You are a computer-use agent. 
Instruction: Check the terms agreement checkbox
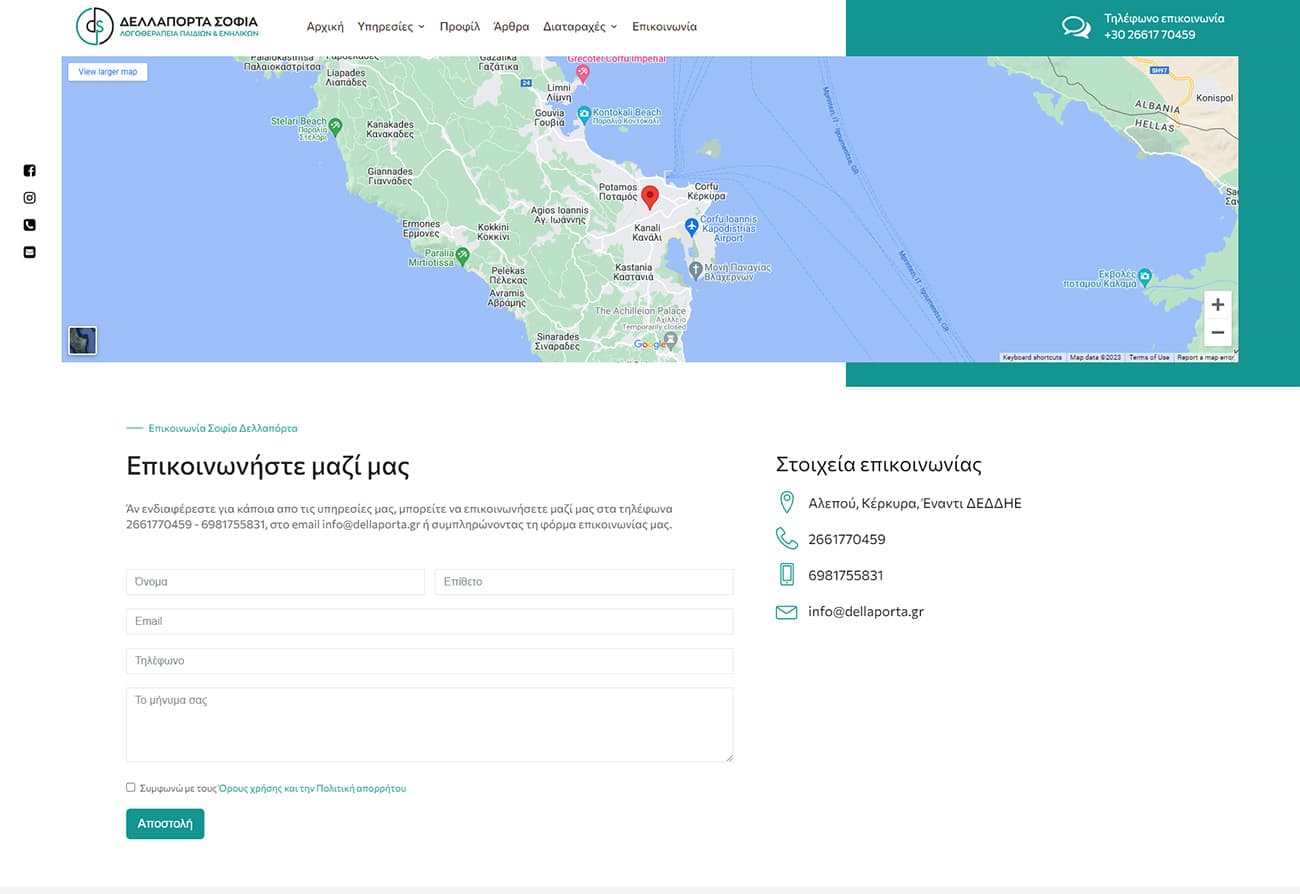point(130,787)
